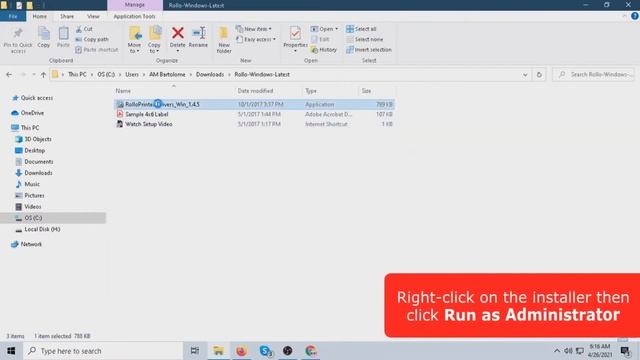Image resolution: width=640 pixels, height=360 pixels.
Task: Open Task View on the taskbar
Action: click(195, 351)
